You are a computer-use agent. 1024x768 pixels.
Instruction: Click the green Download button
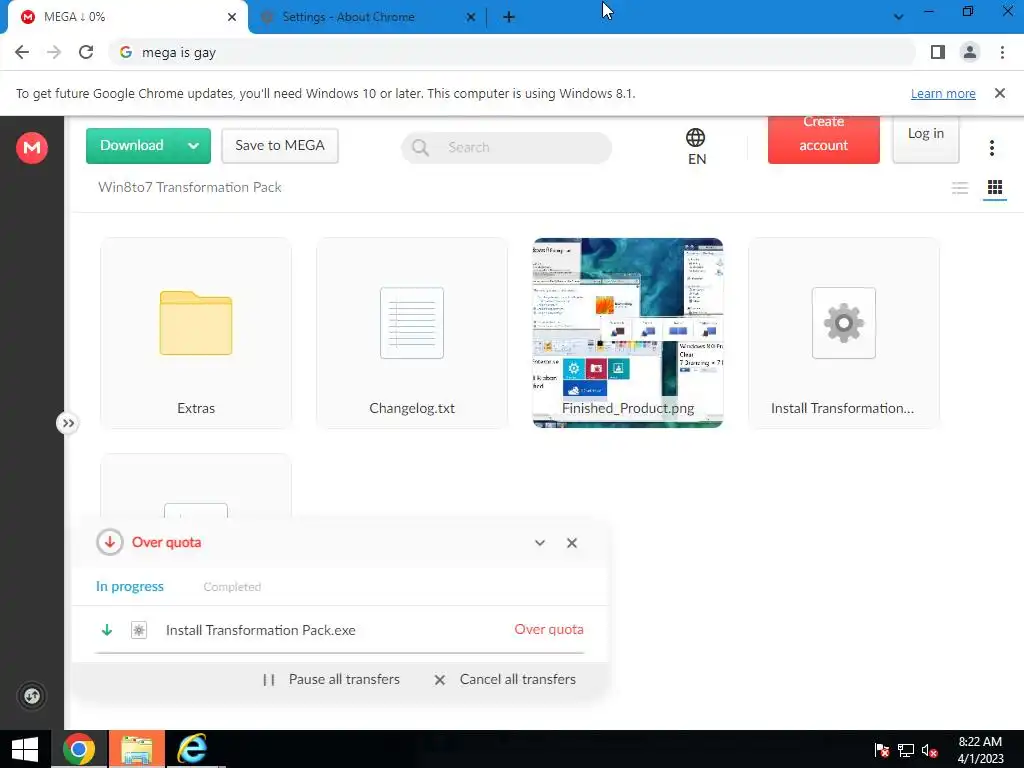pyautogui.click(x=131, y=146)
